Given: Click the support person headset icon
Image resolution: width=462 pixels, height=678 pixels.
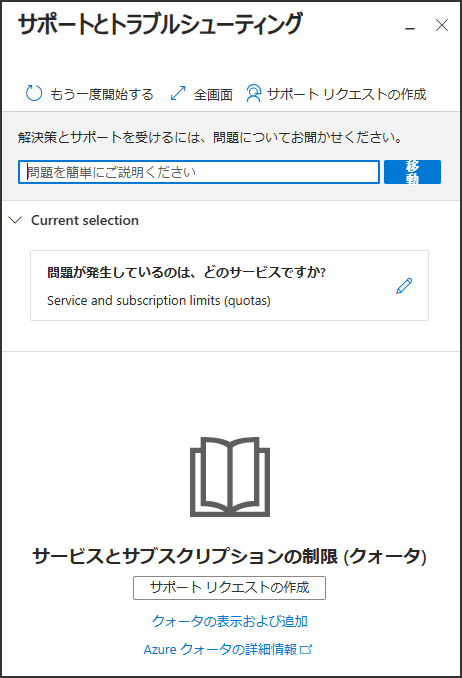Looking at the screenshot, I should [x=253, y=93].
